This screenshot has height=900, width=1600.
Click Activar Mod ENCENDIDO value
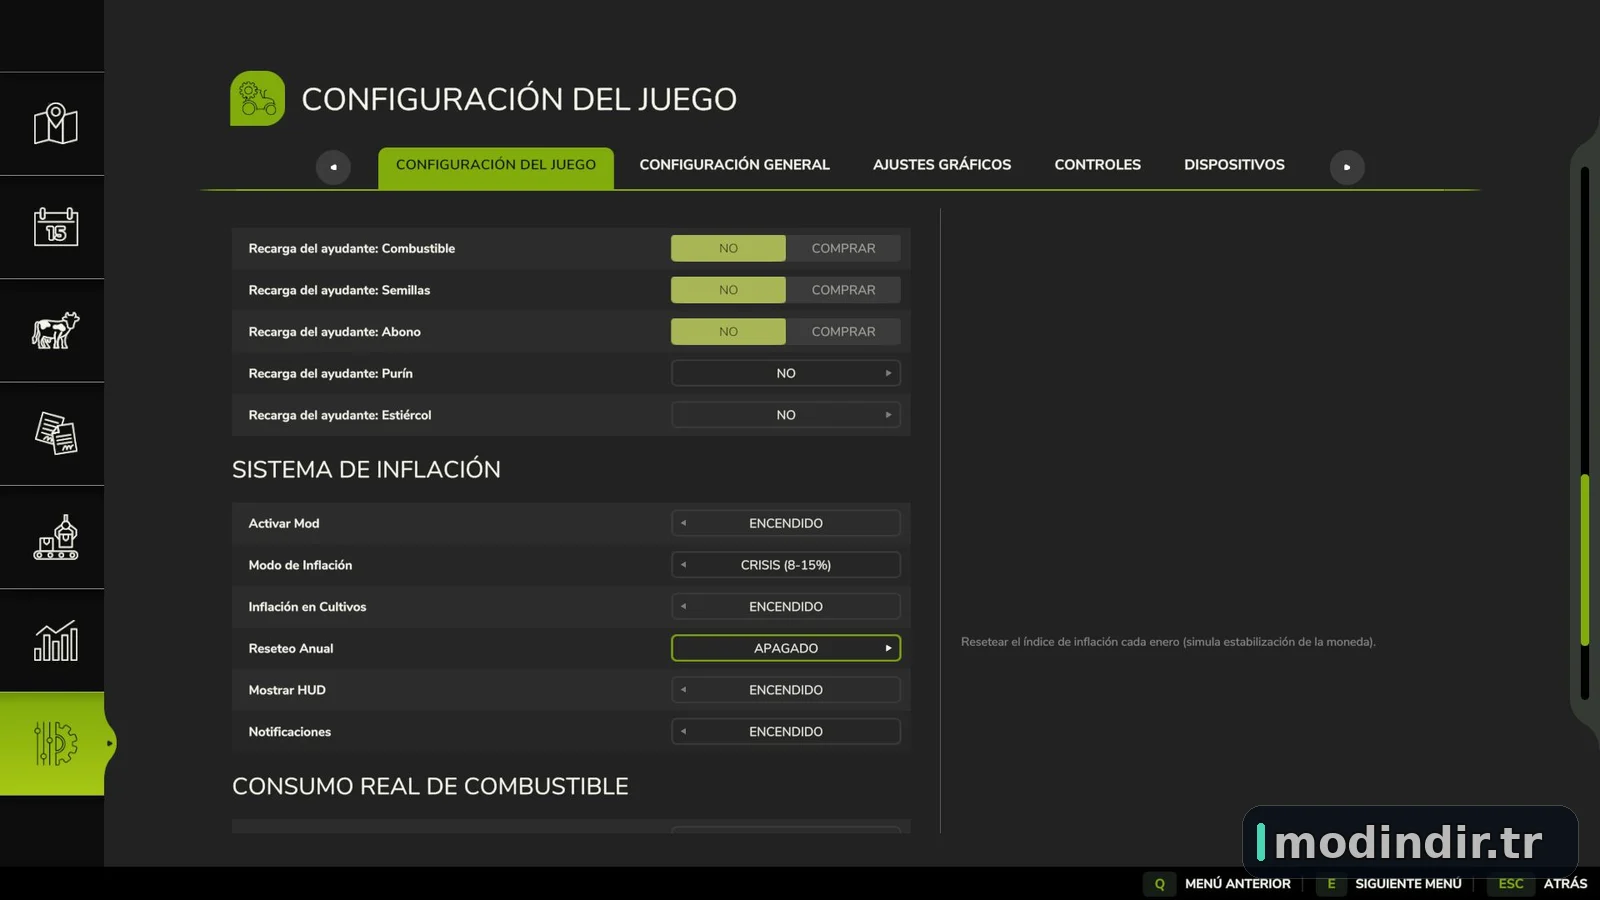(x=786, y=523)
